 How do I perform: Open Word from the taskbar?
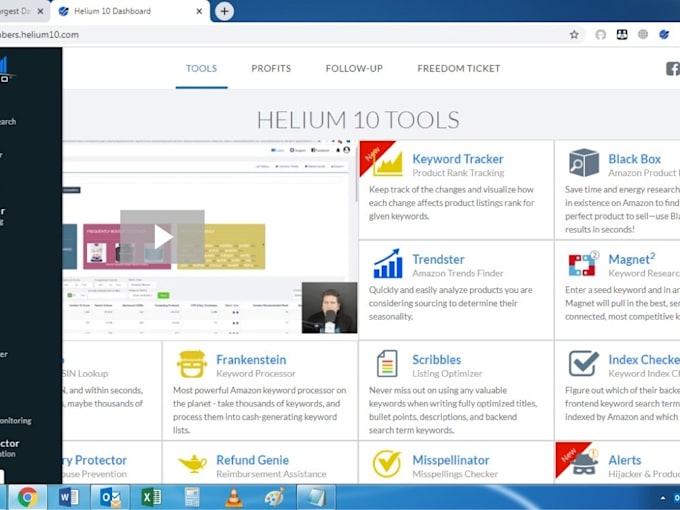[69, 497]
